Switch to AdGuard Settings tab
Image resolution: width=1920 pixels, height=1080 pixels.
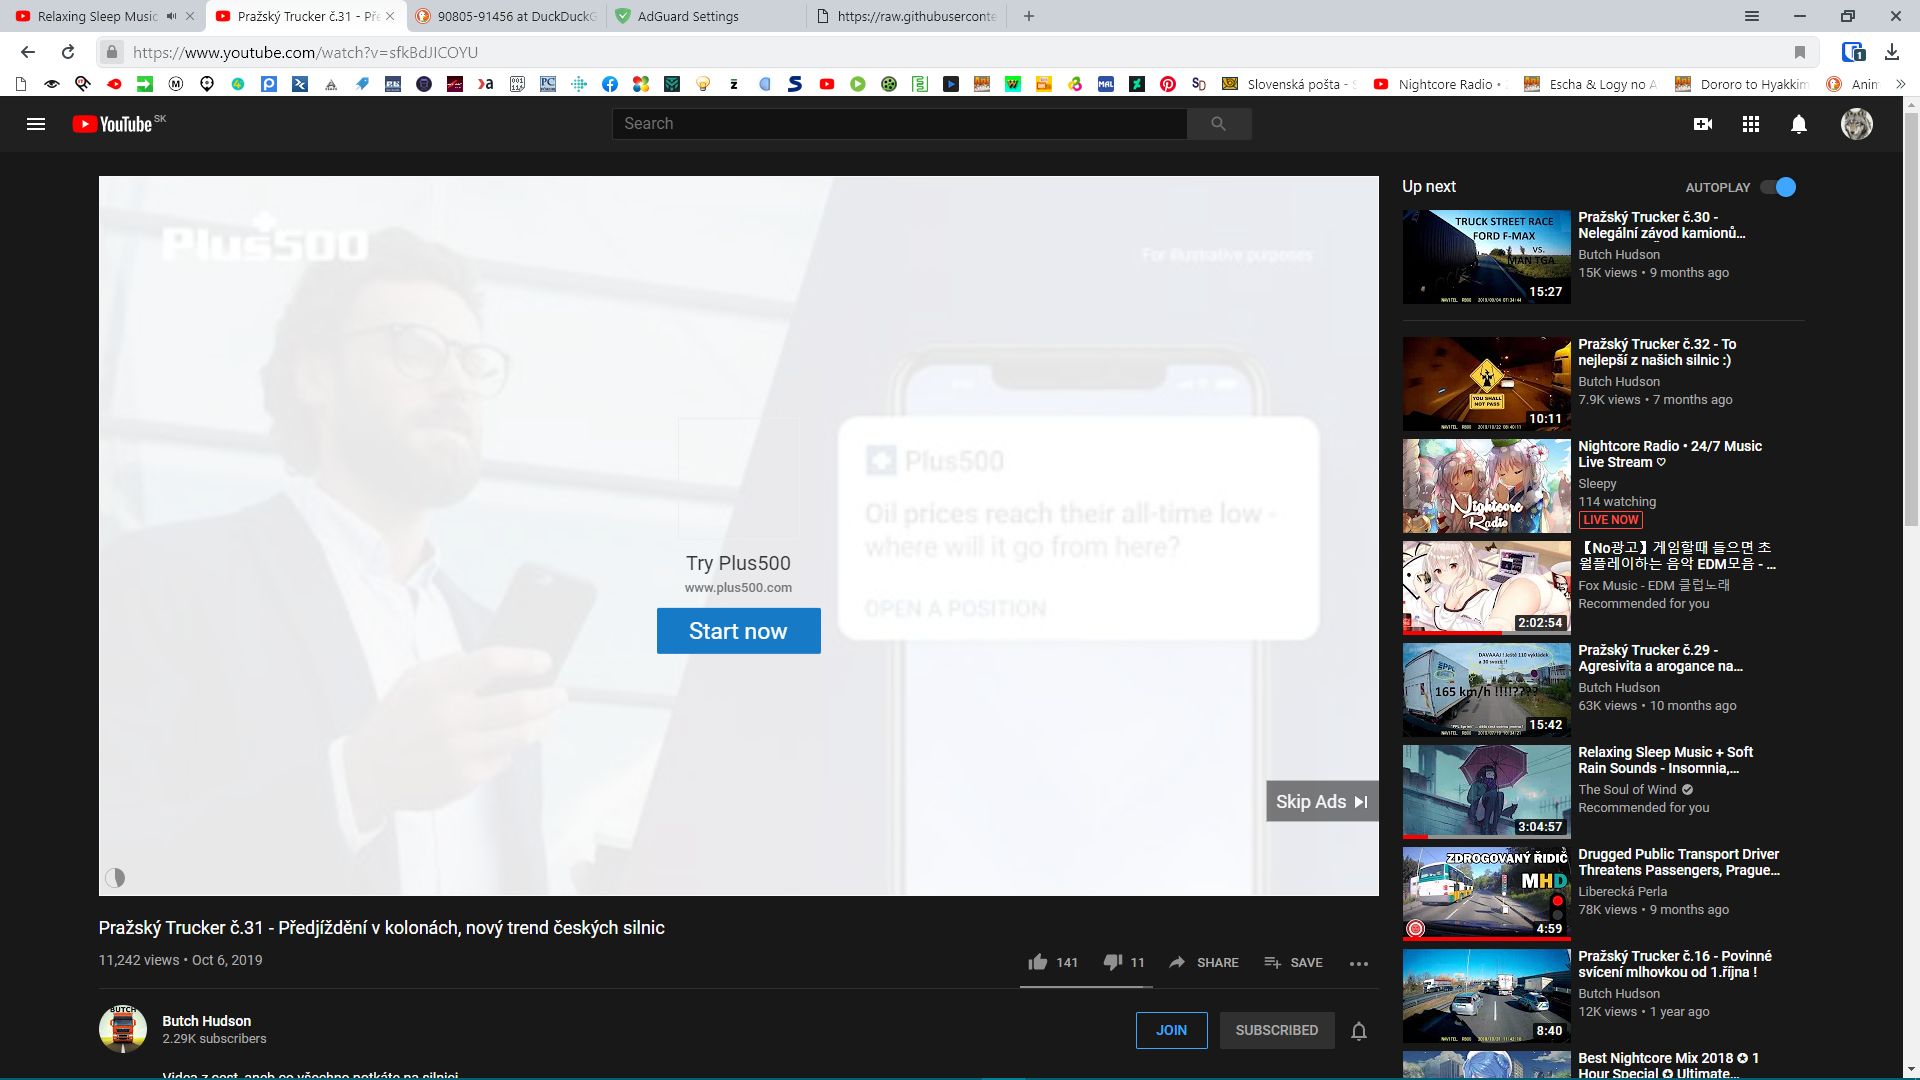coord(705,16)
